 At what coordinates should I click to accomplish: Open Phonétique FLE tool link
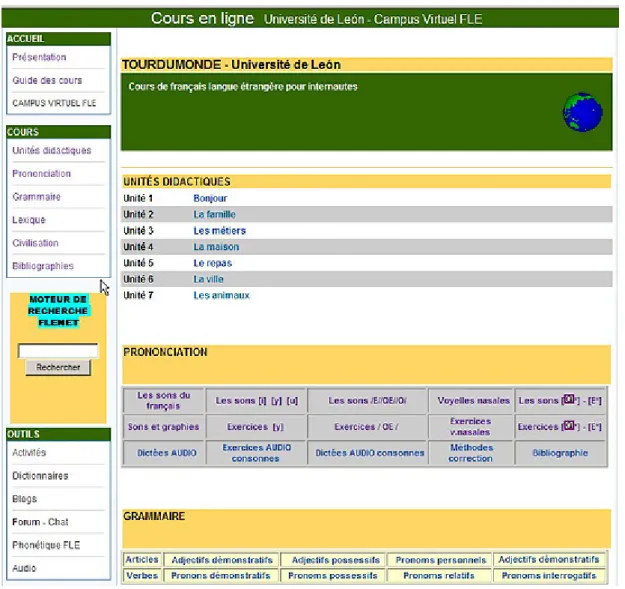pos(46,545)
